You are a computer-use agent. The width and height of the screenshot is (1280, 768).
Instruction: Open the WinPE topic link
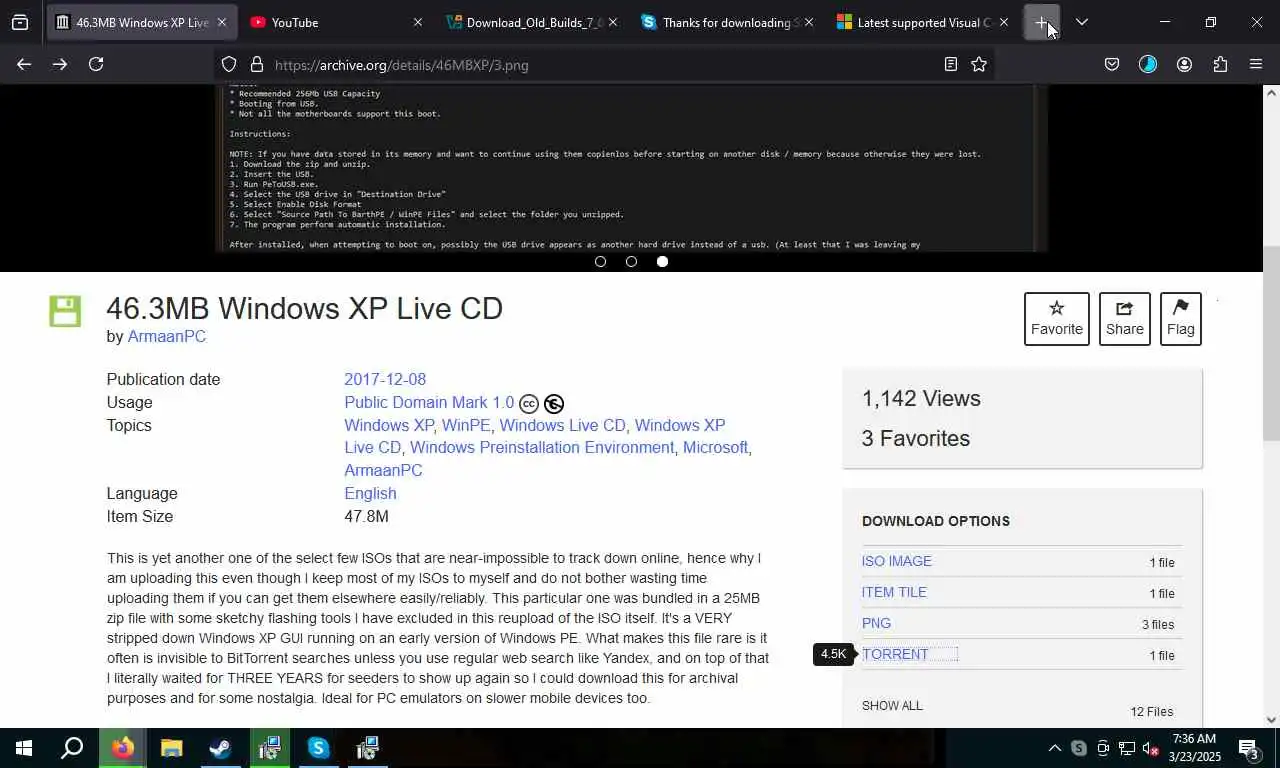(466, 425)
